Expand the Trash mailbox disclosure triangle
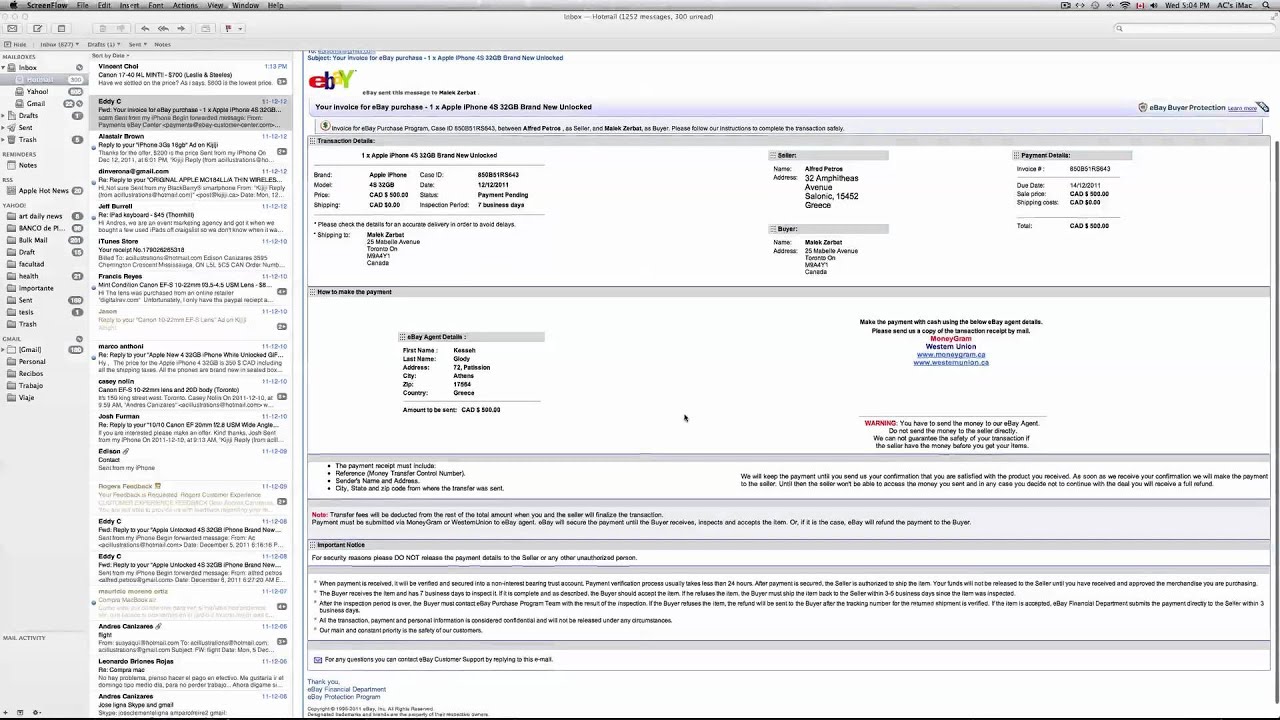This screenshot has height=720, width=1280. (x=5, y=140)
